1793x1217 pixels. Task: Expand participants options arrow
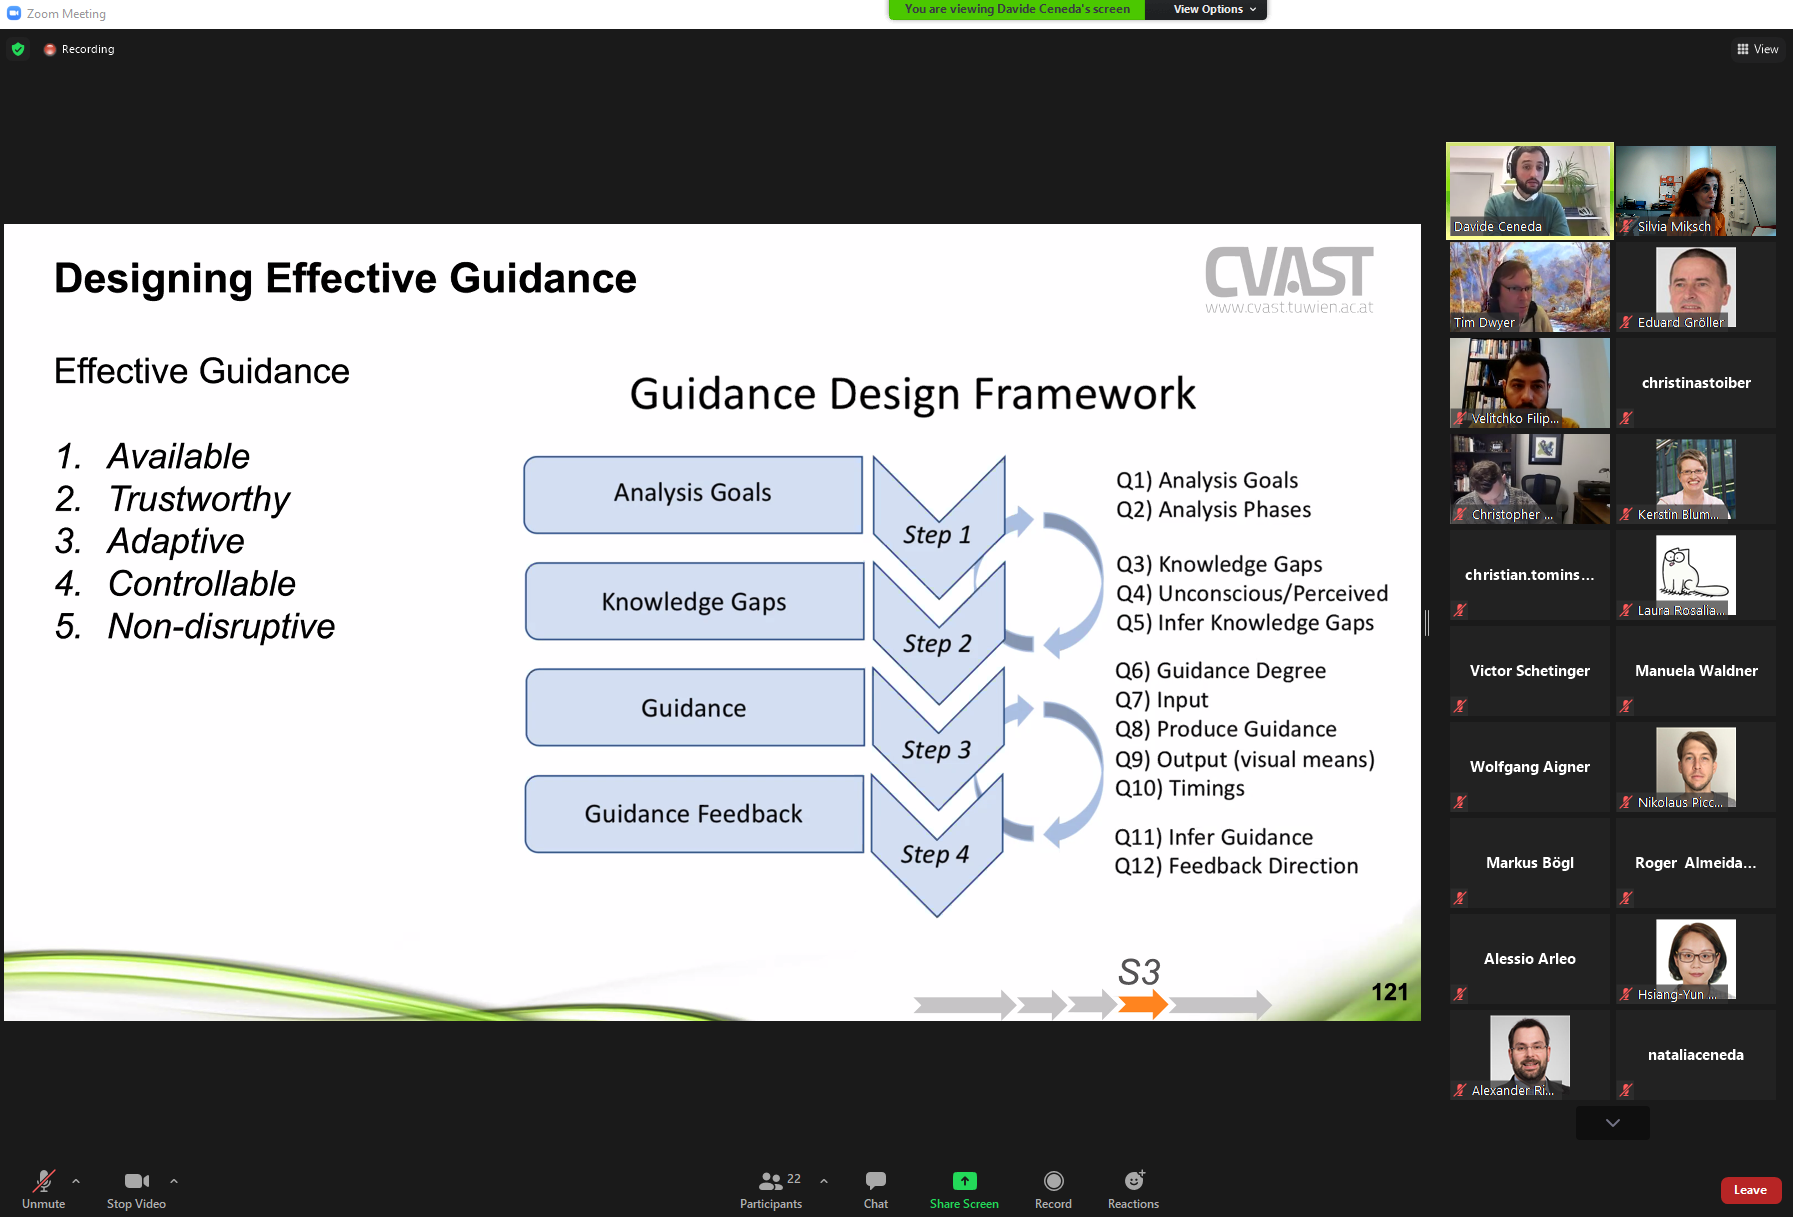(x=824, y=1181)
